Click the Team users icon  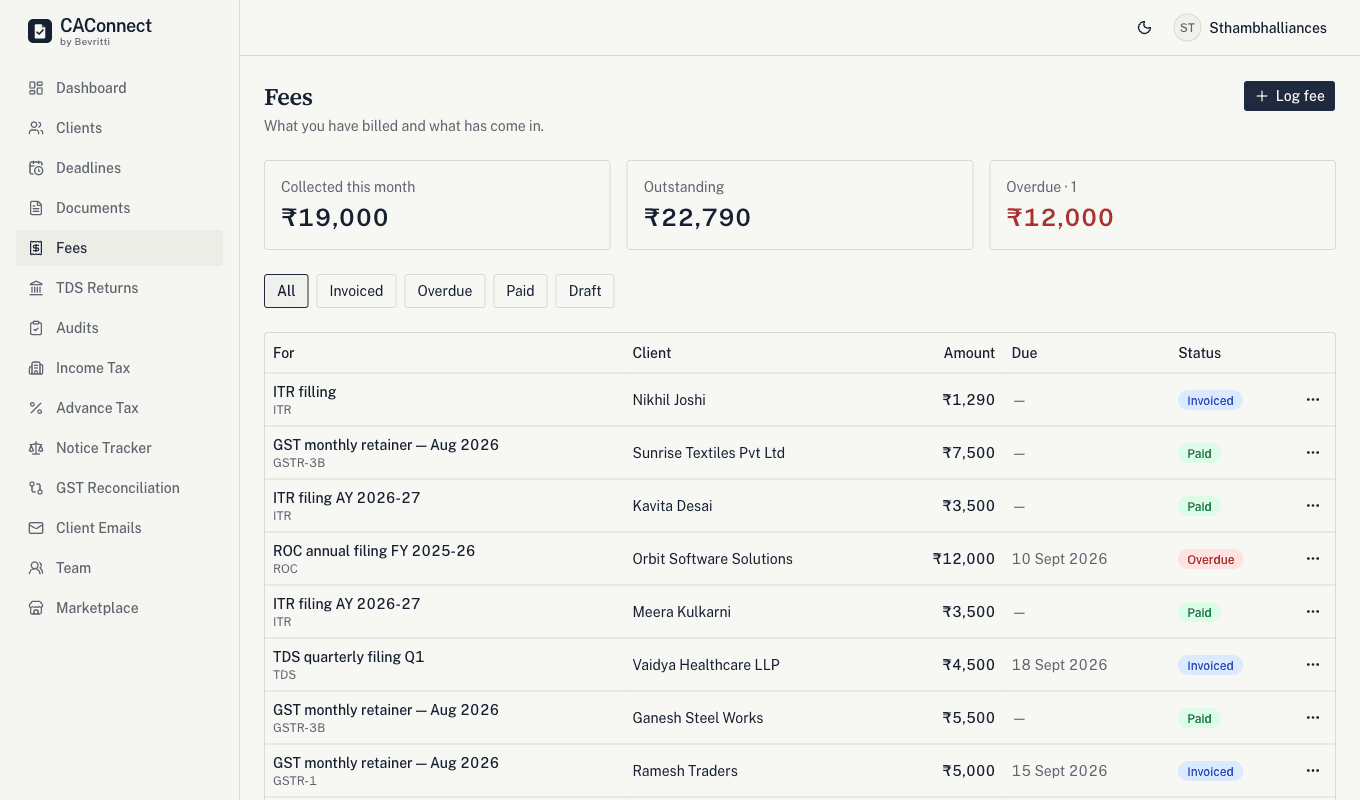36,568
